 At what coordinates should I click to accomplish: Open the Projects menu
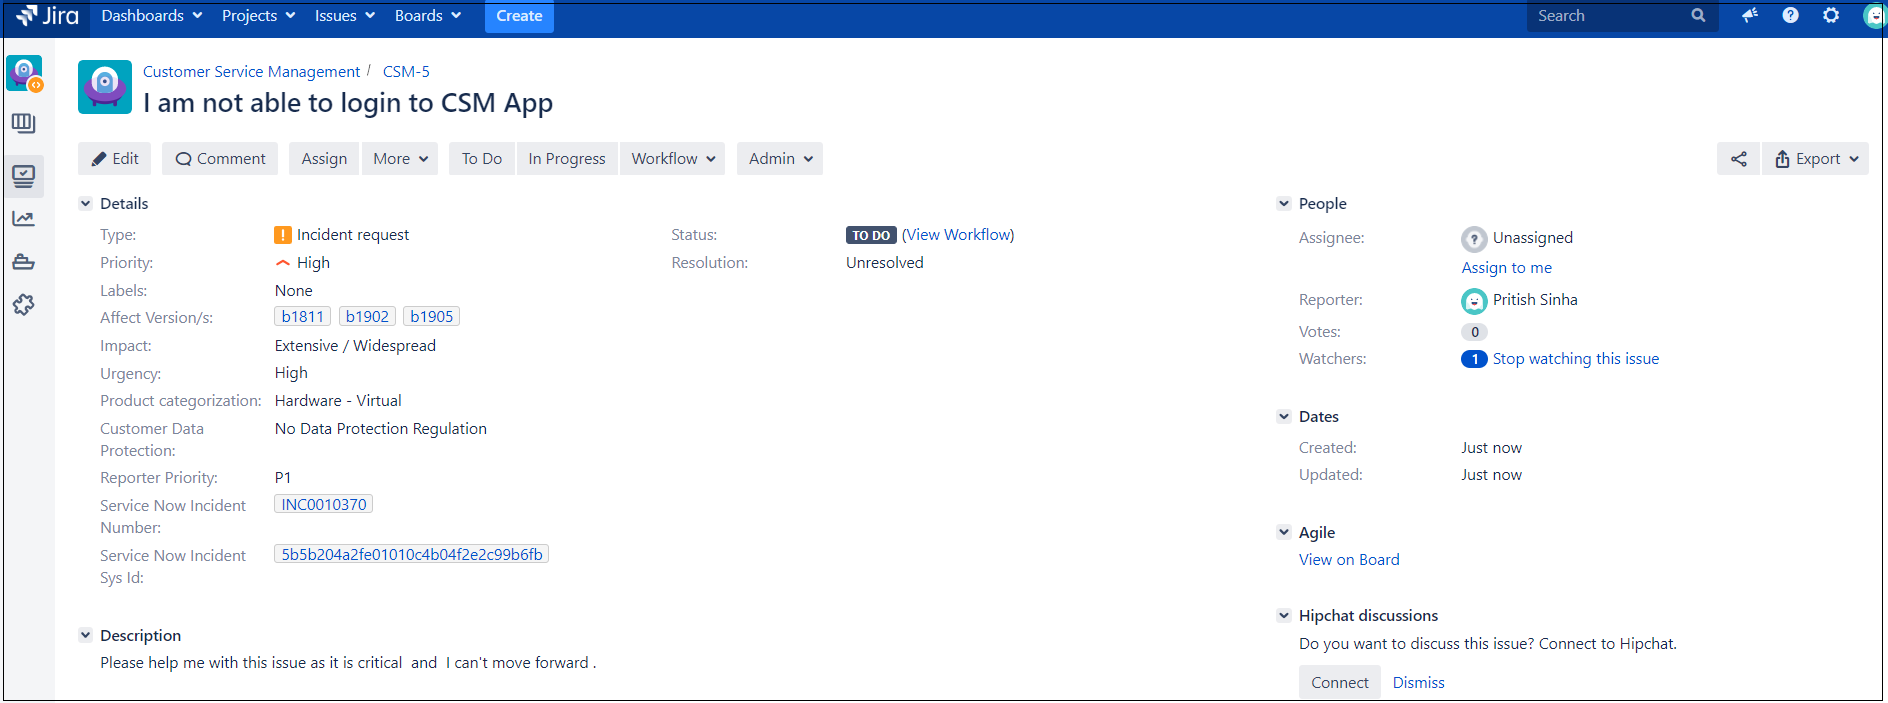[259, 16]
